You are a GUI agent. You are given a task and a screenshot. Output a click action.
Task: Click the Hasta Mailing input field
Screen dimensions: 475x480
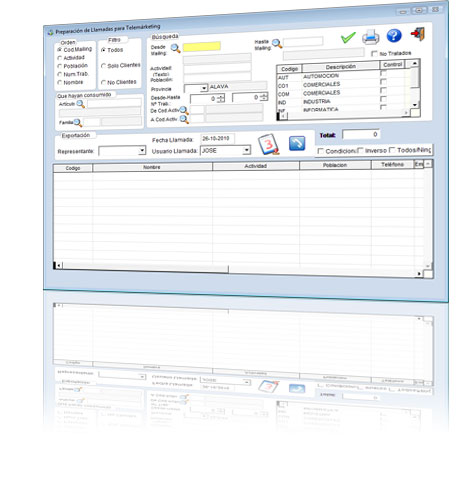tap(303, 42)
